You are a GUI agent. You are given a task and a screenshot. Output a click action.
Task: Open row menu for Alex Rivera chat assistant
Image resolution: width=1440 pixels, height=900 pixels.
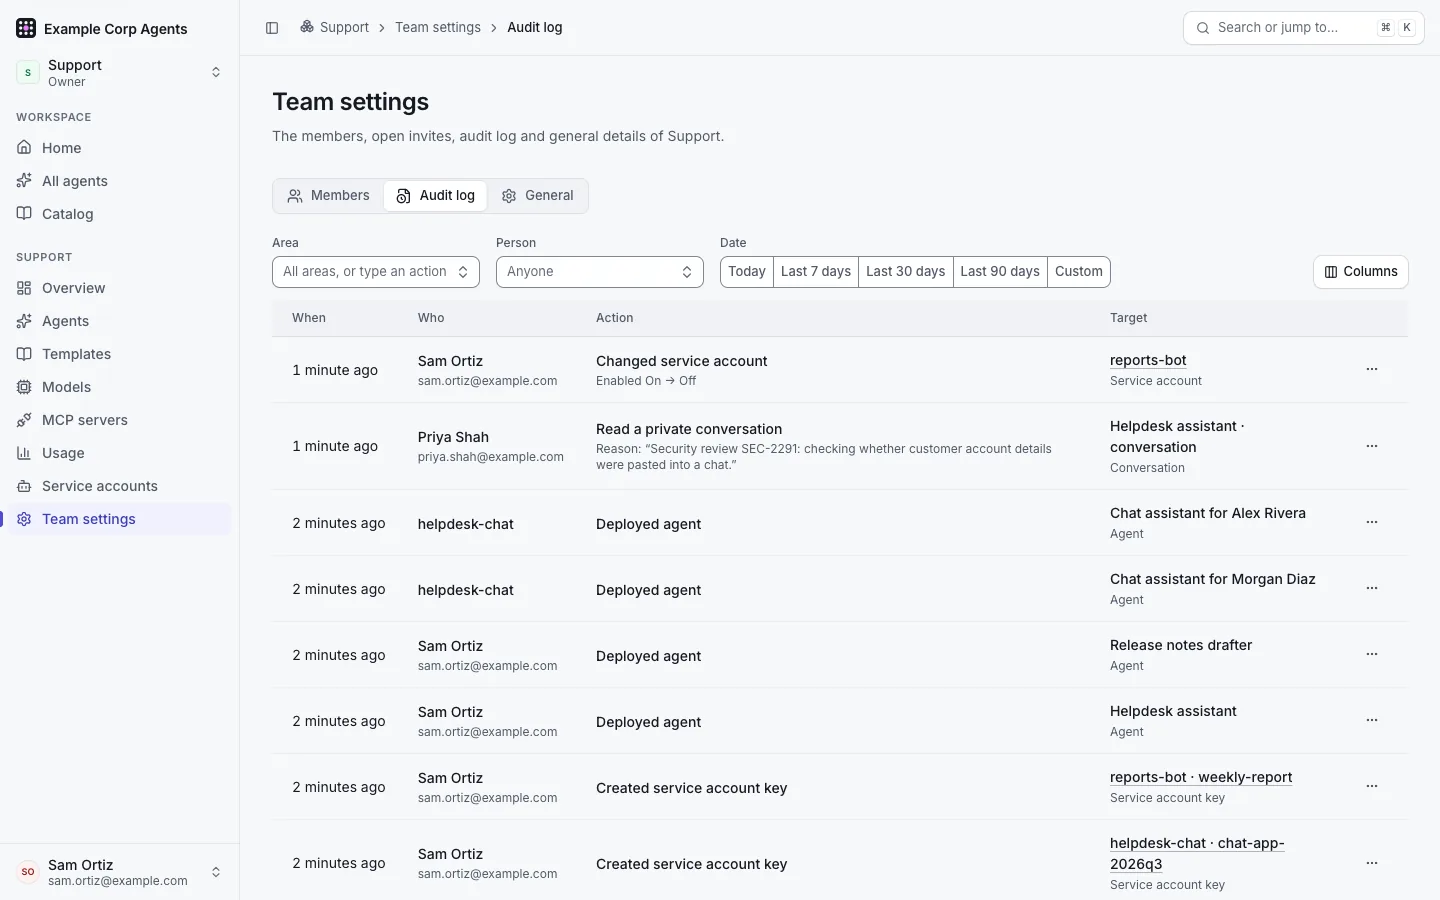coord(1372,522)
